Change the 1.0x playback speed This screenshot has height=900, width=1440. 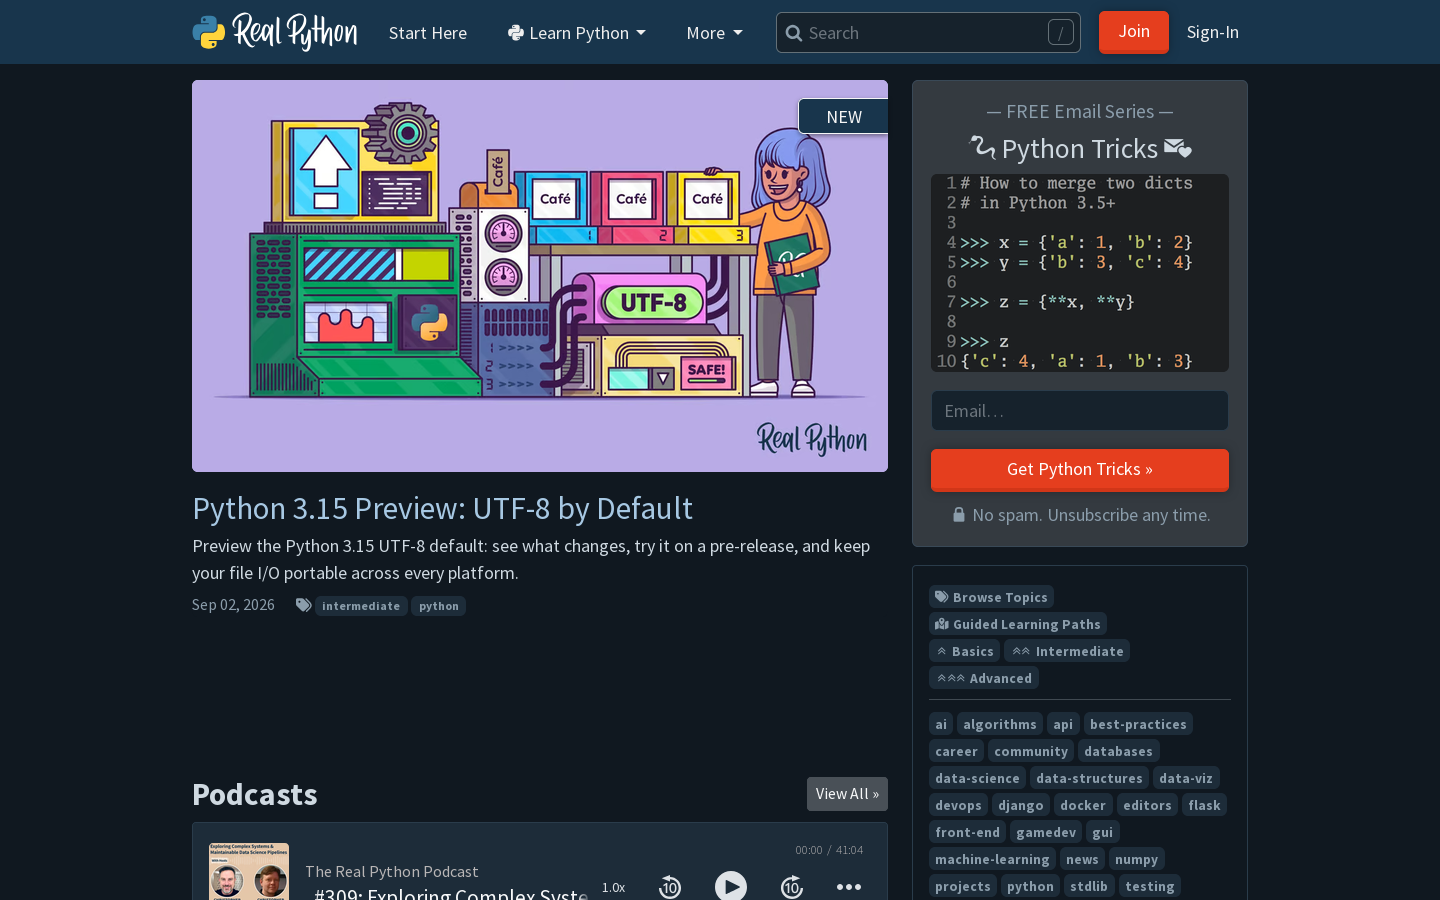tap(614, 888)
